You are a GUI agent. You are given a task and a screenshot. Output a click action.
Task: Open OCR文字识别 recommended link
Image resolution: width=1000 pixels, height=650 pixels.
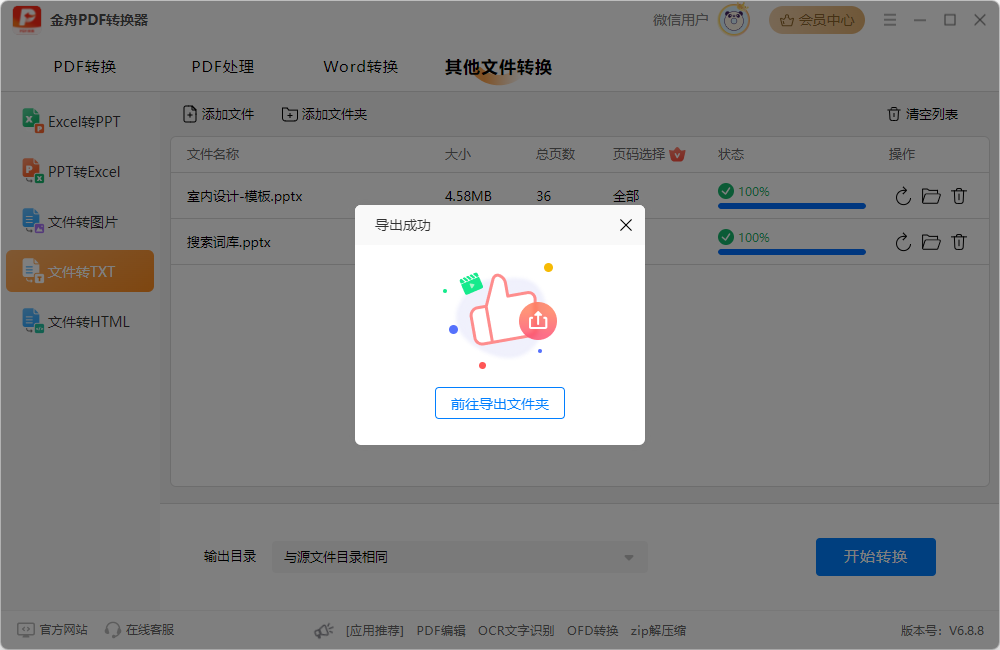click(516, 631)
